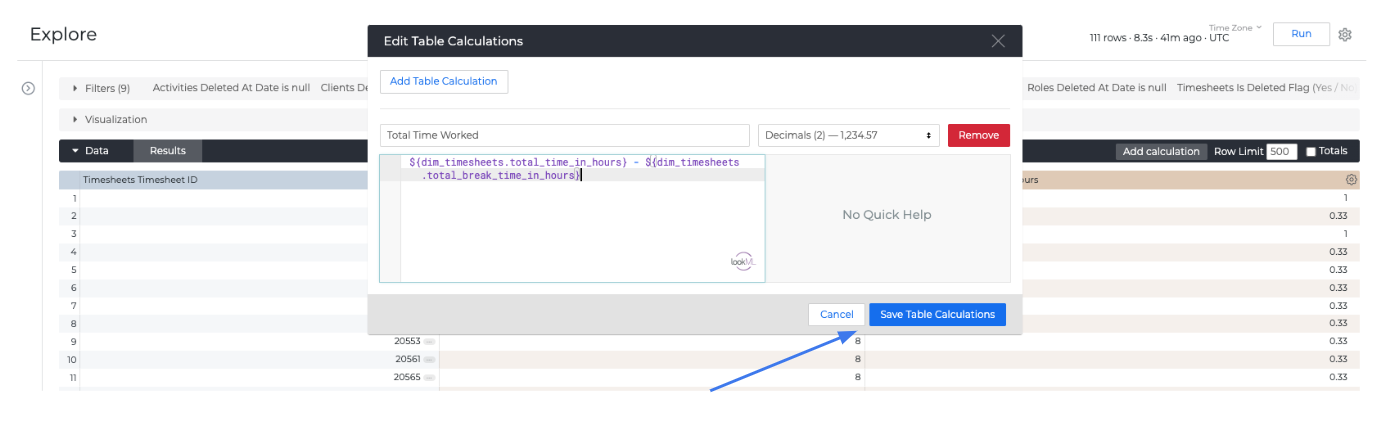Viewport: 1376px width, 423px height.
Task: Click 'Roles Deleted At Date is null' filter text
Action: (x=1096, y=88)
